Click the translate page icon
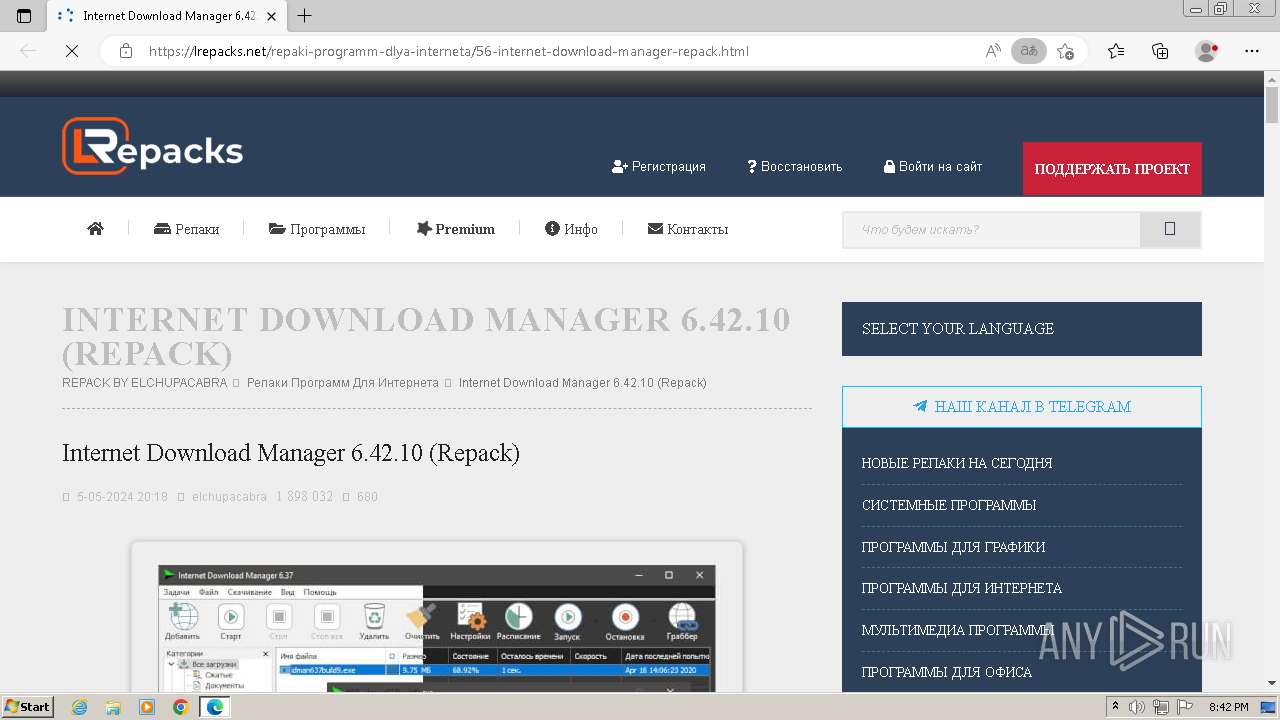This screenshot has width=1280, height=720. (1028, 51)
